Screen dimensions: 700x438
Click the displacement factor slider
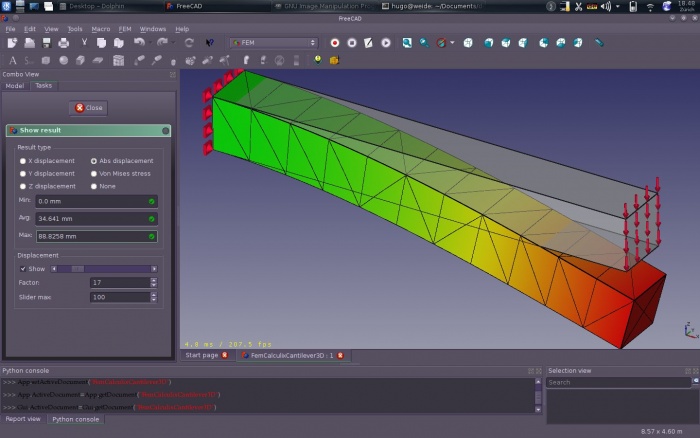[x=104, y=269]
